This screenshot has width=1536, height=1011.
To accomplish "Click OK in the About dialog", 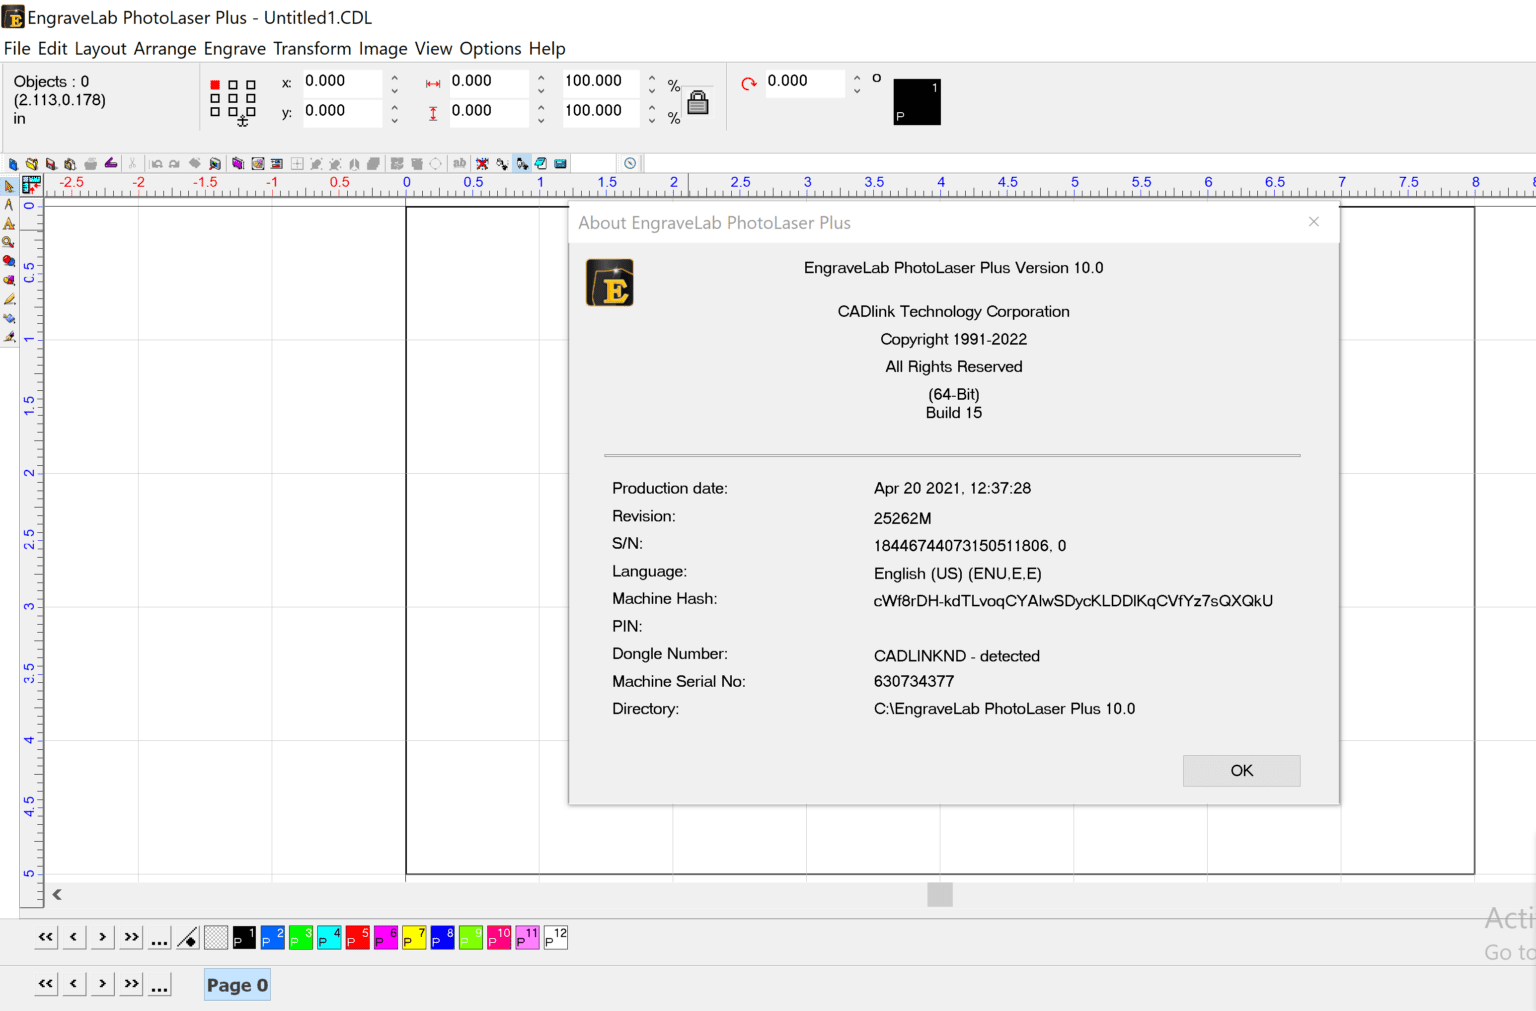I will 1241,770.
